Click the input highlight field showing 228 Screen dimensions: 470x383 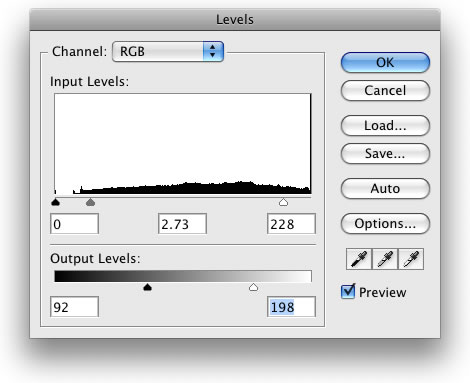coord(291,224)
